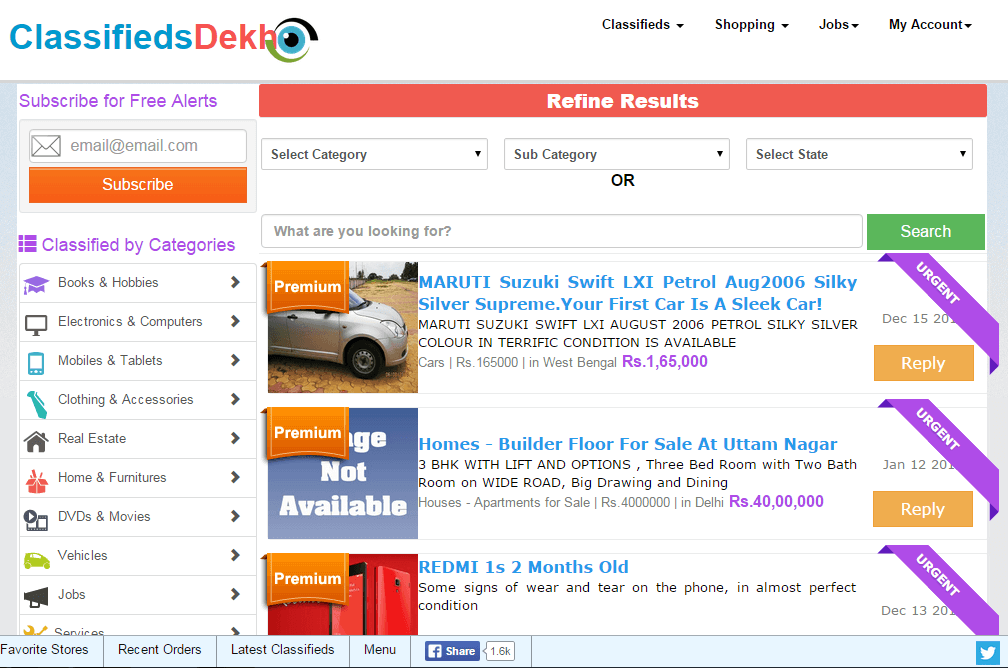Open the Select State dropdown
Viewport: 1008px width, 668px height.
click(x=859, y=154)
